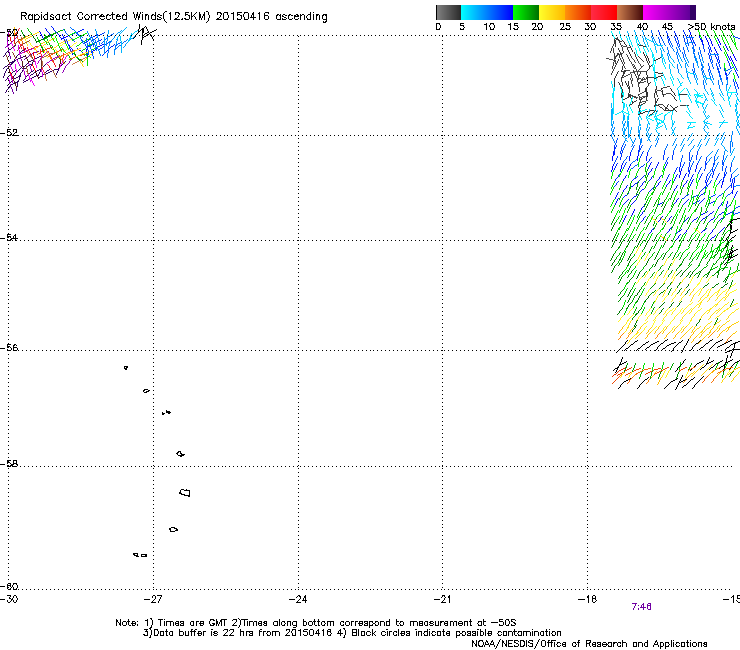The image size is (740, 650).
Task: Click the '-54' latitude axis label
Action: (x=10, y=237)
